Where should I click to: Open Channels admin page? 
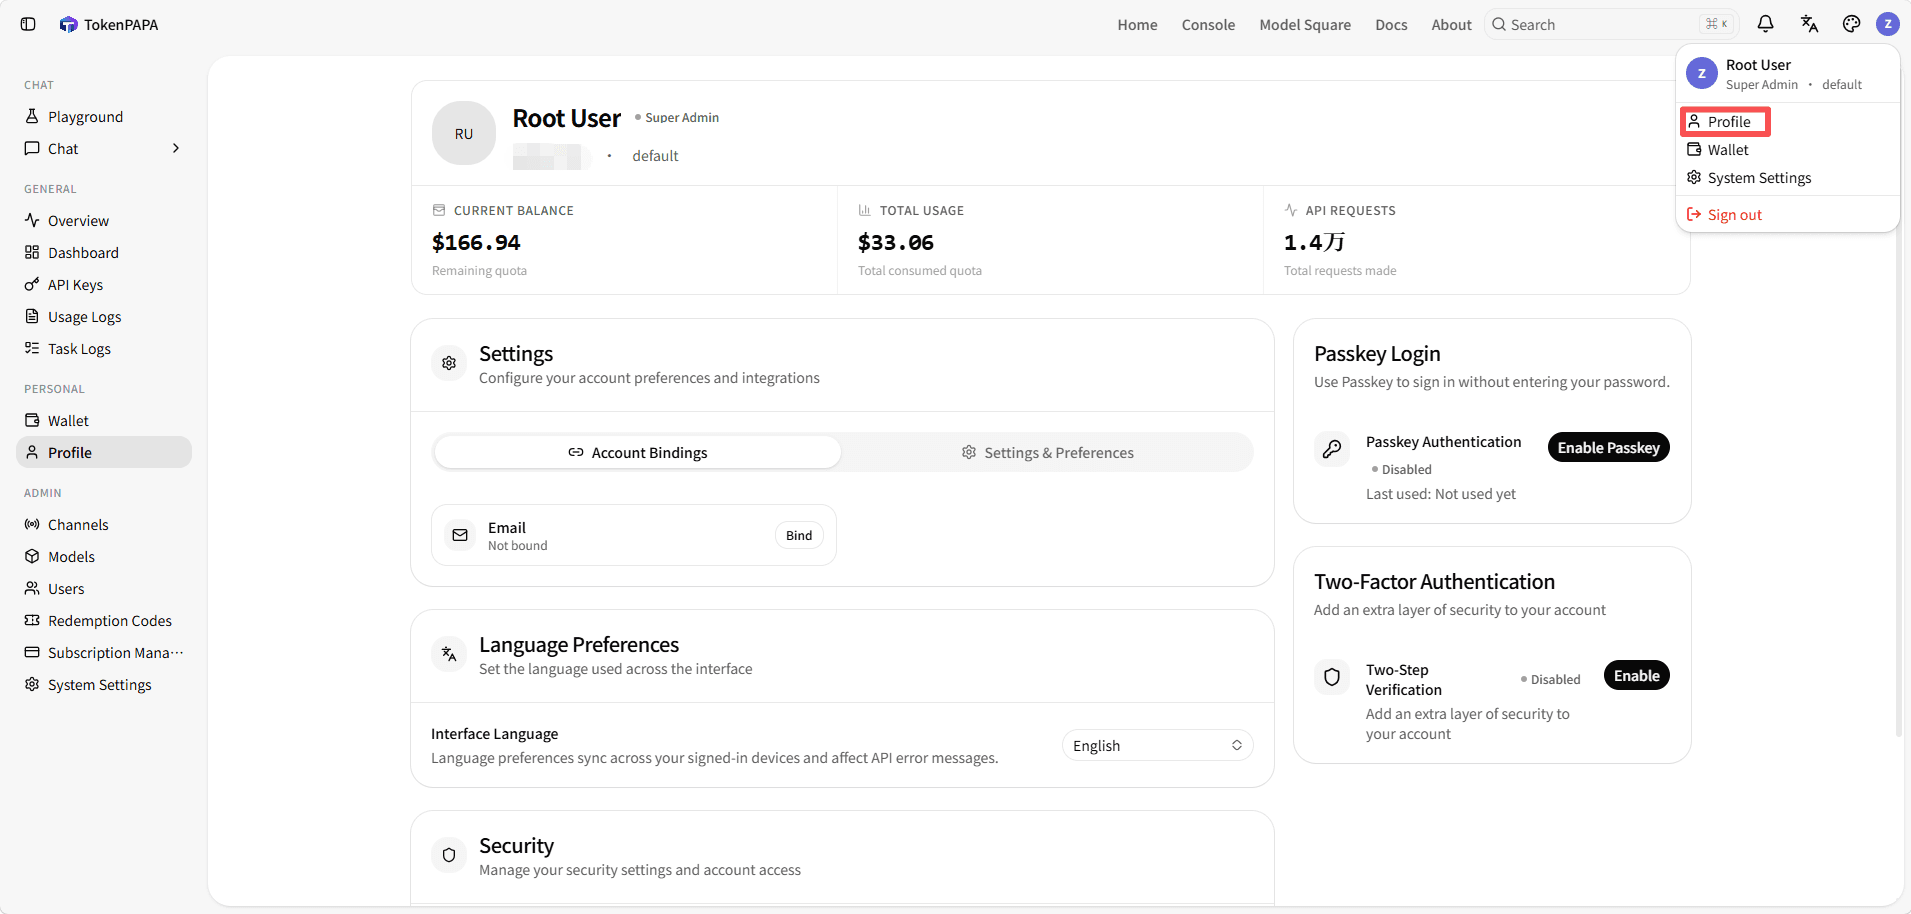104,525
